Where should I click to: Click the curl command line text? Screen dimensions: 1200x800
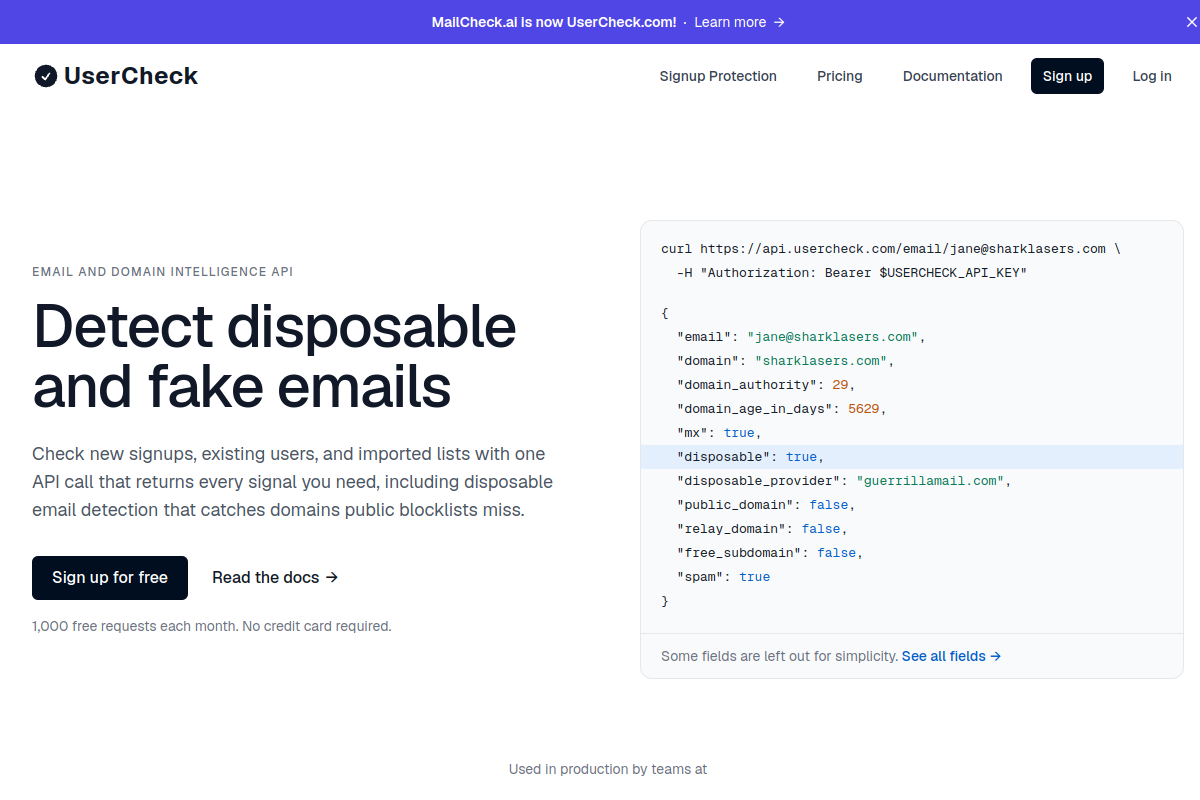(891, 249)
